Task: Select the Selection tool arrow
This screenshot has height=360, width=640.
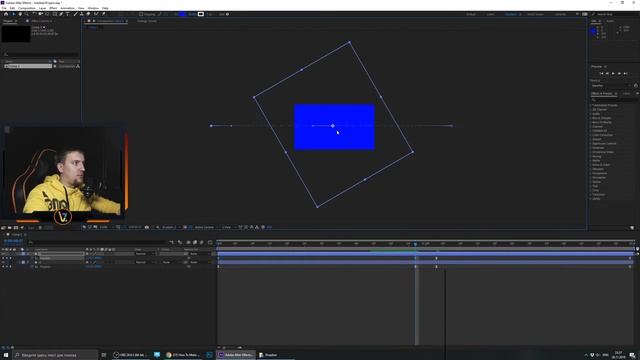Action: pos(13,14)
